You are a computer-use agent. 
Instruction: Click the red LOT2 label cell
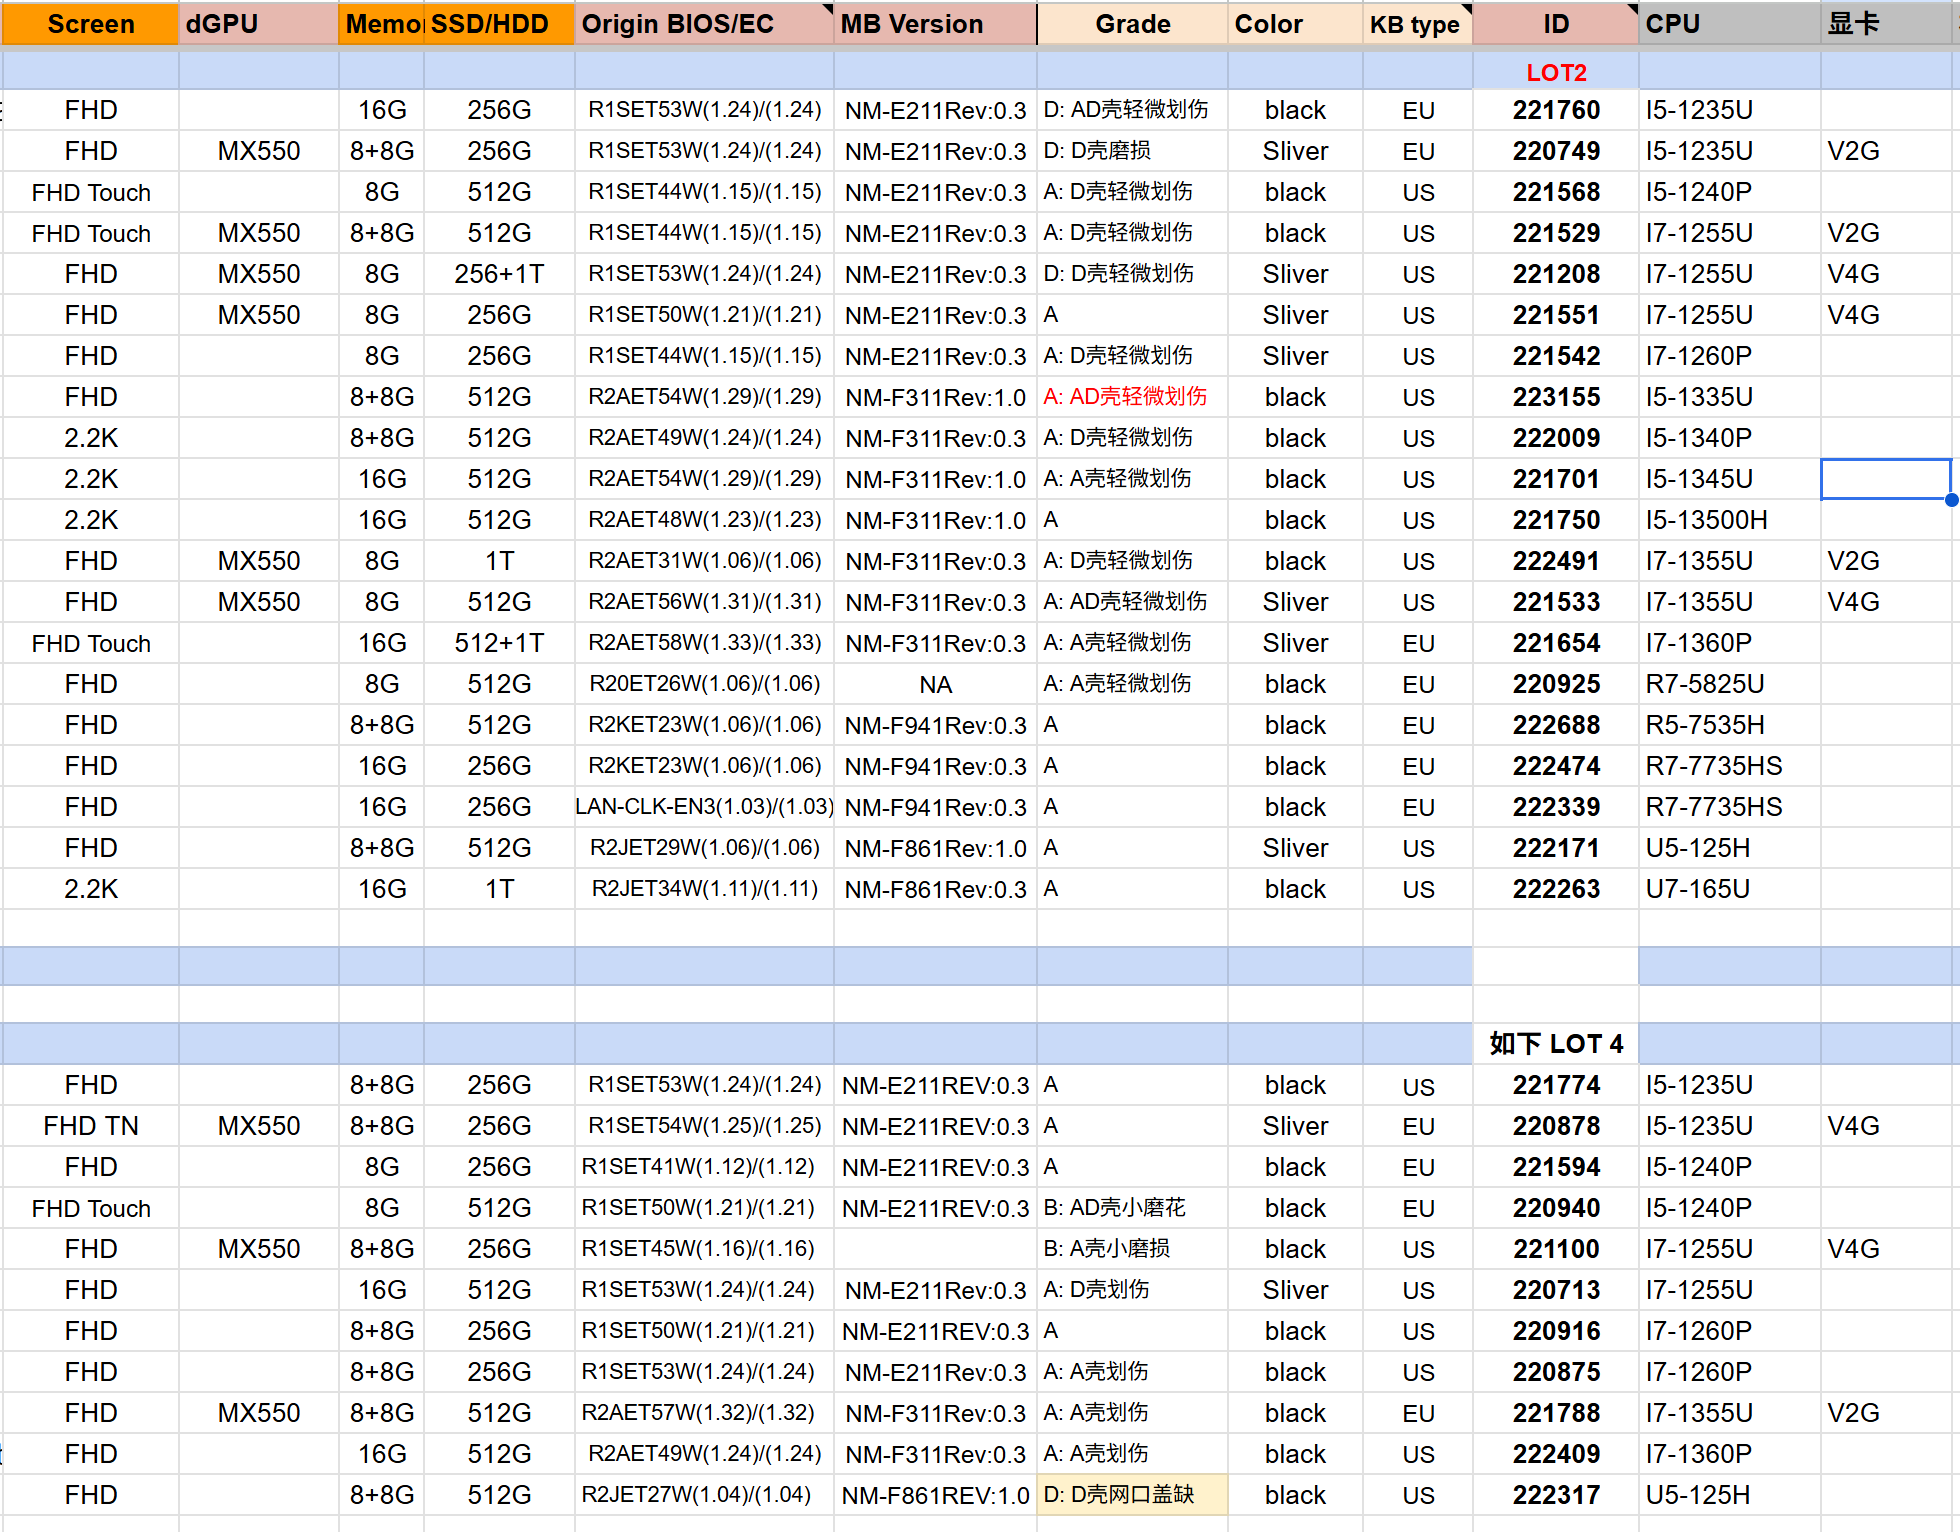tap(1555, 72)
